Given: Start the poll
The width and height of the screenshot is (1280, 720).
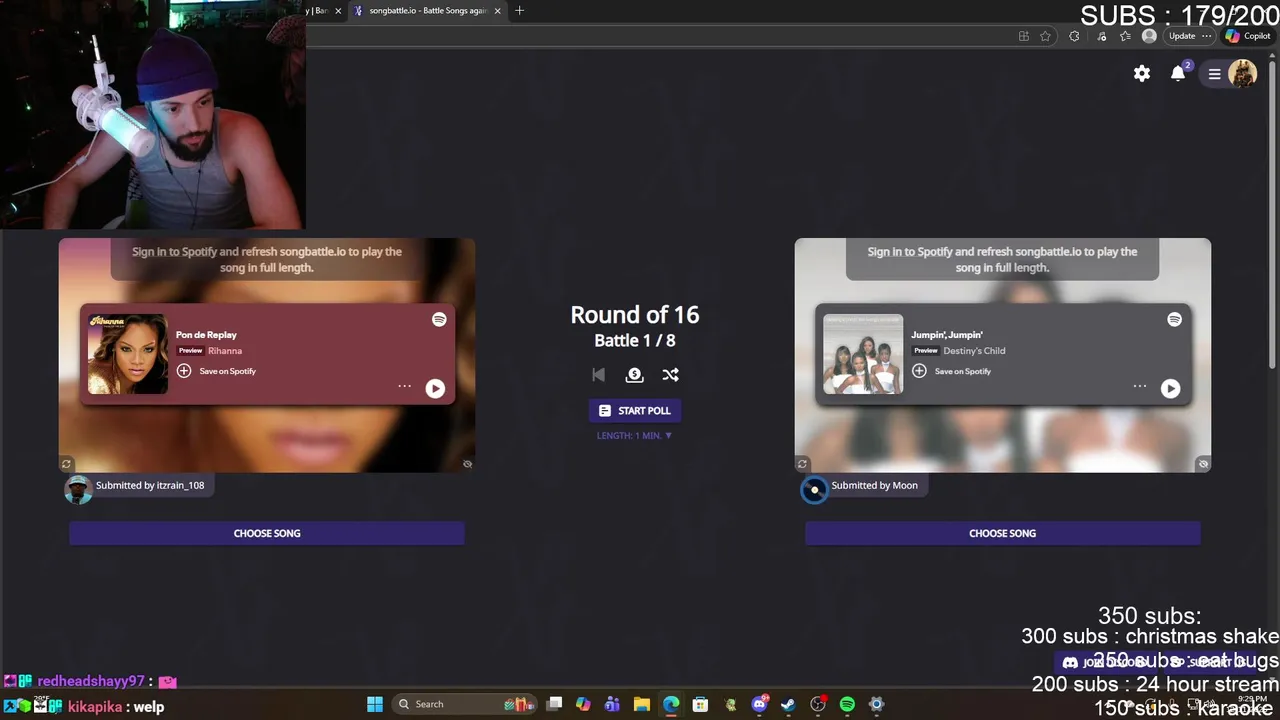Looking at the screenshot, I should pyautogui.click(x=635, y=411).
